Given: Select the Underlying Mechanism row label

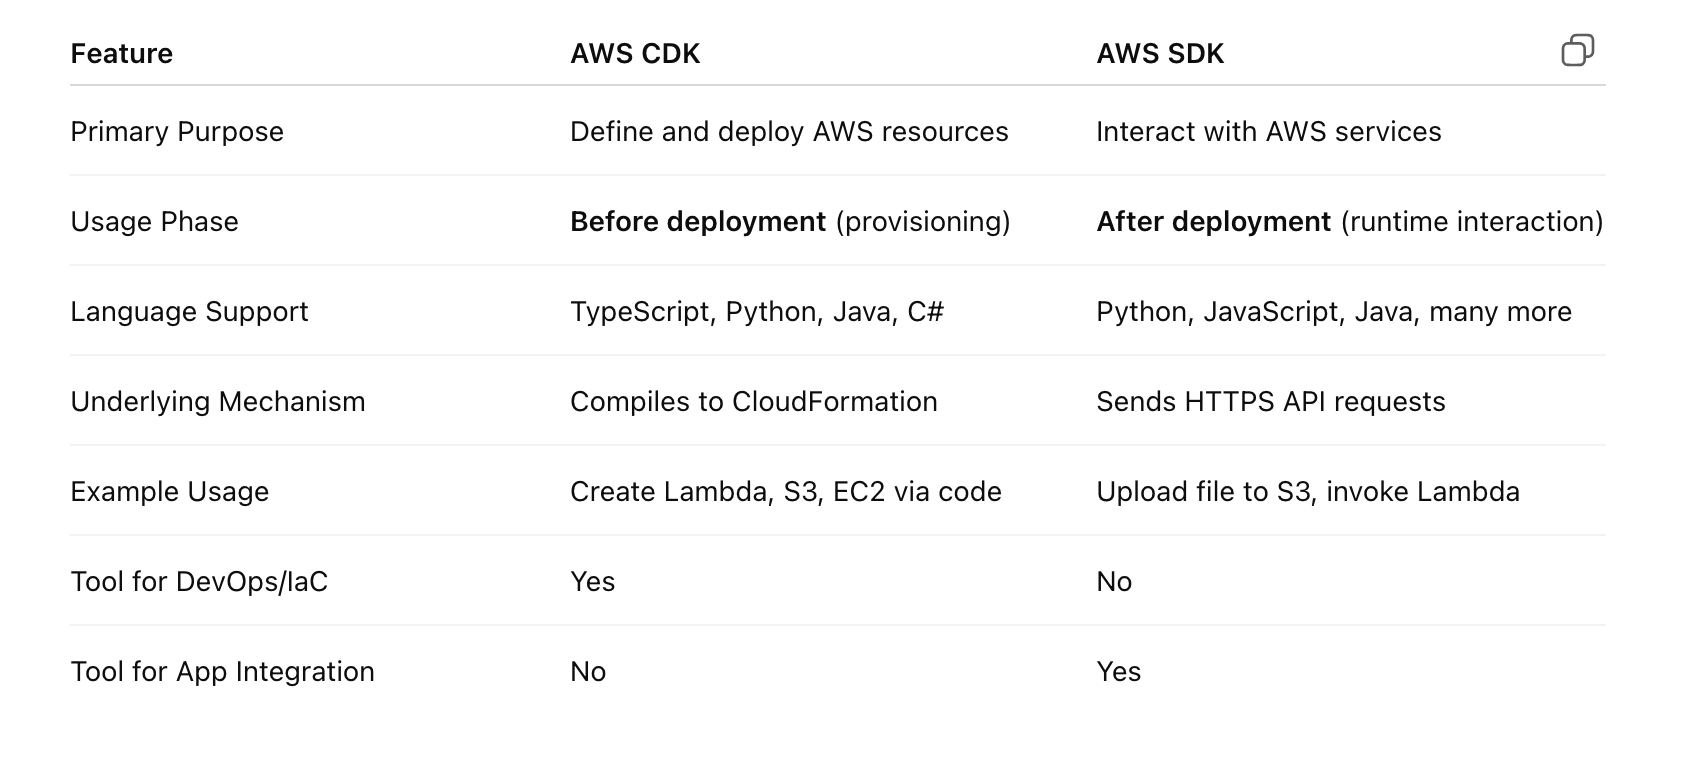Looking at the screenshot, I should [x=218, y=402].
